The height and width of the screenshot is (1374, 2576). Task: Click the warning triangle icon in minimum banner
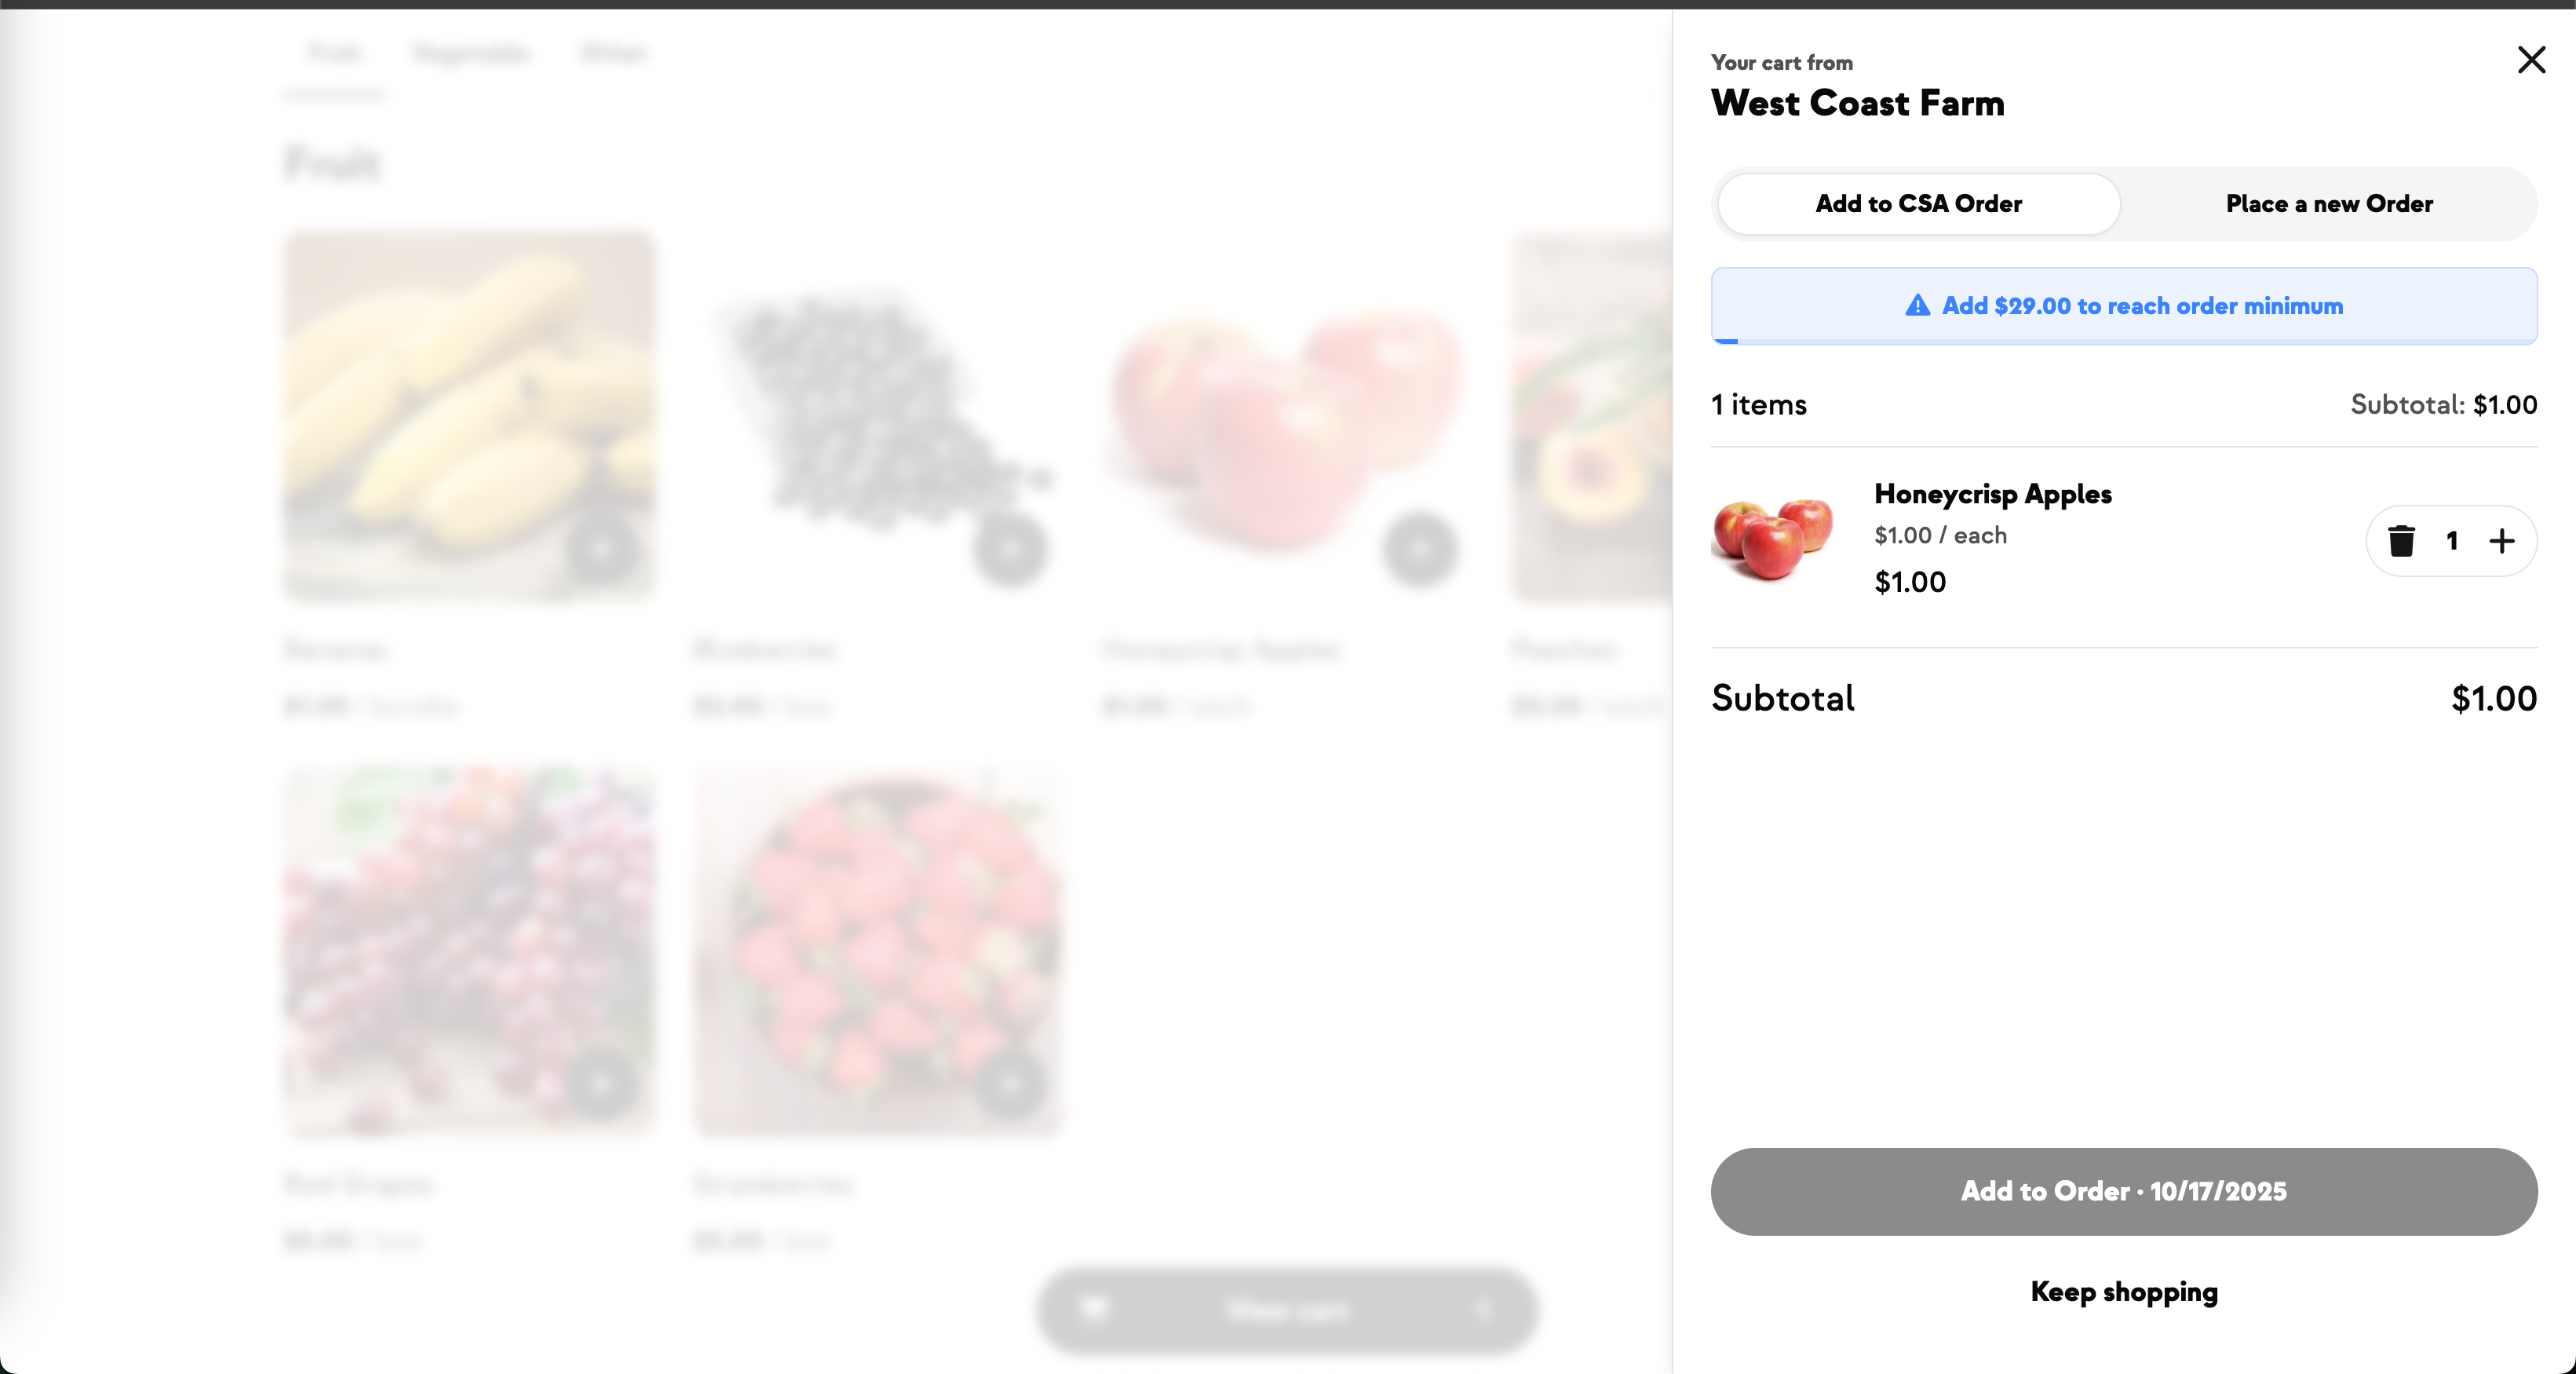pos(1917,306)
